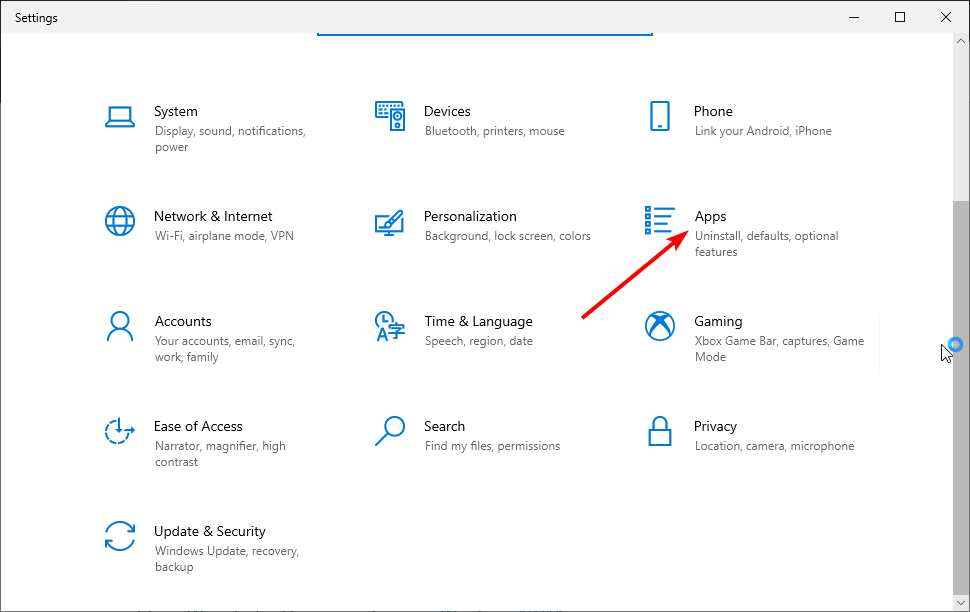The image size is (970, 612).
Task: Open the Update & Security label
Action: [x=210, y=531]
